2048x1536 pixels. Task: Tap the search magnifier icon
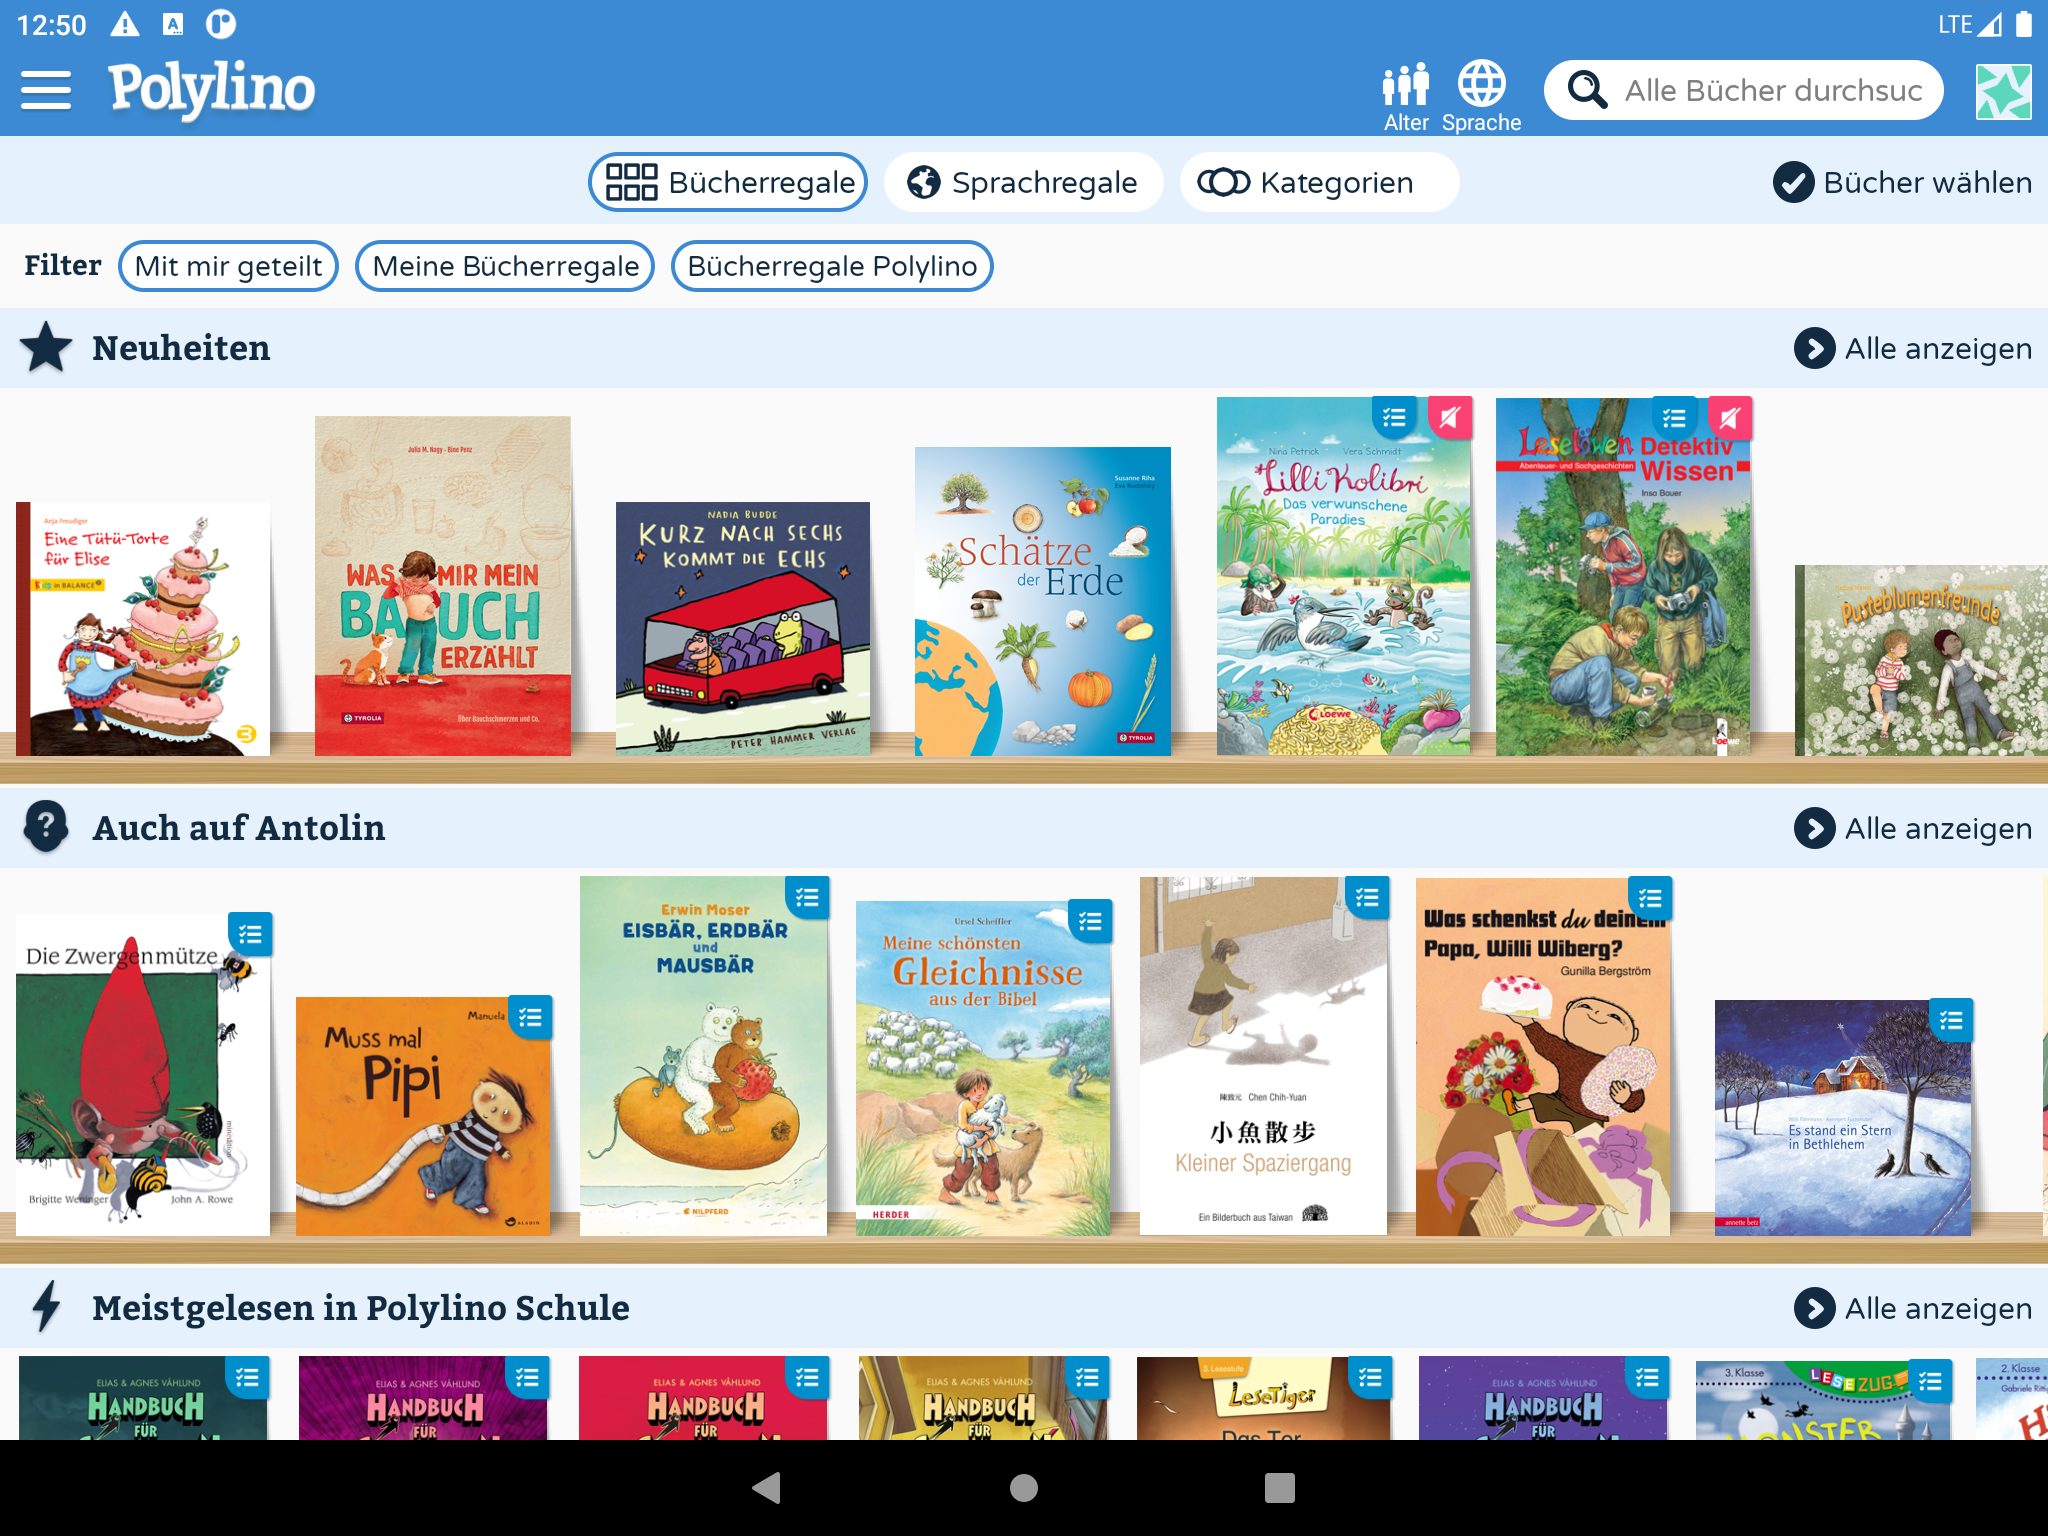[1587, 90]
